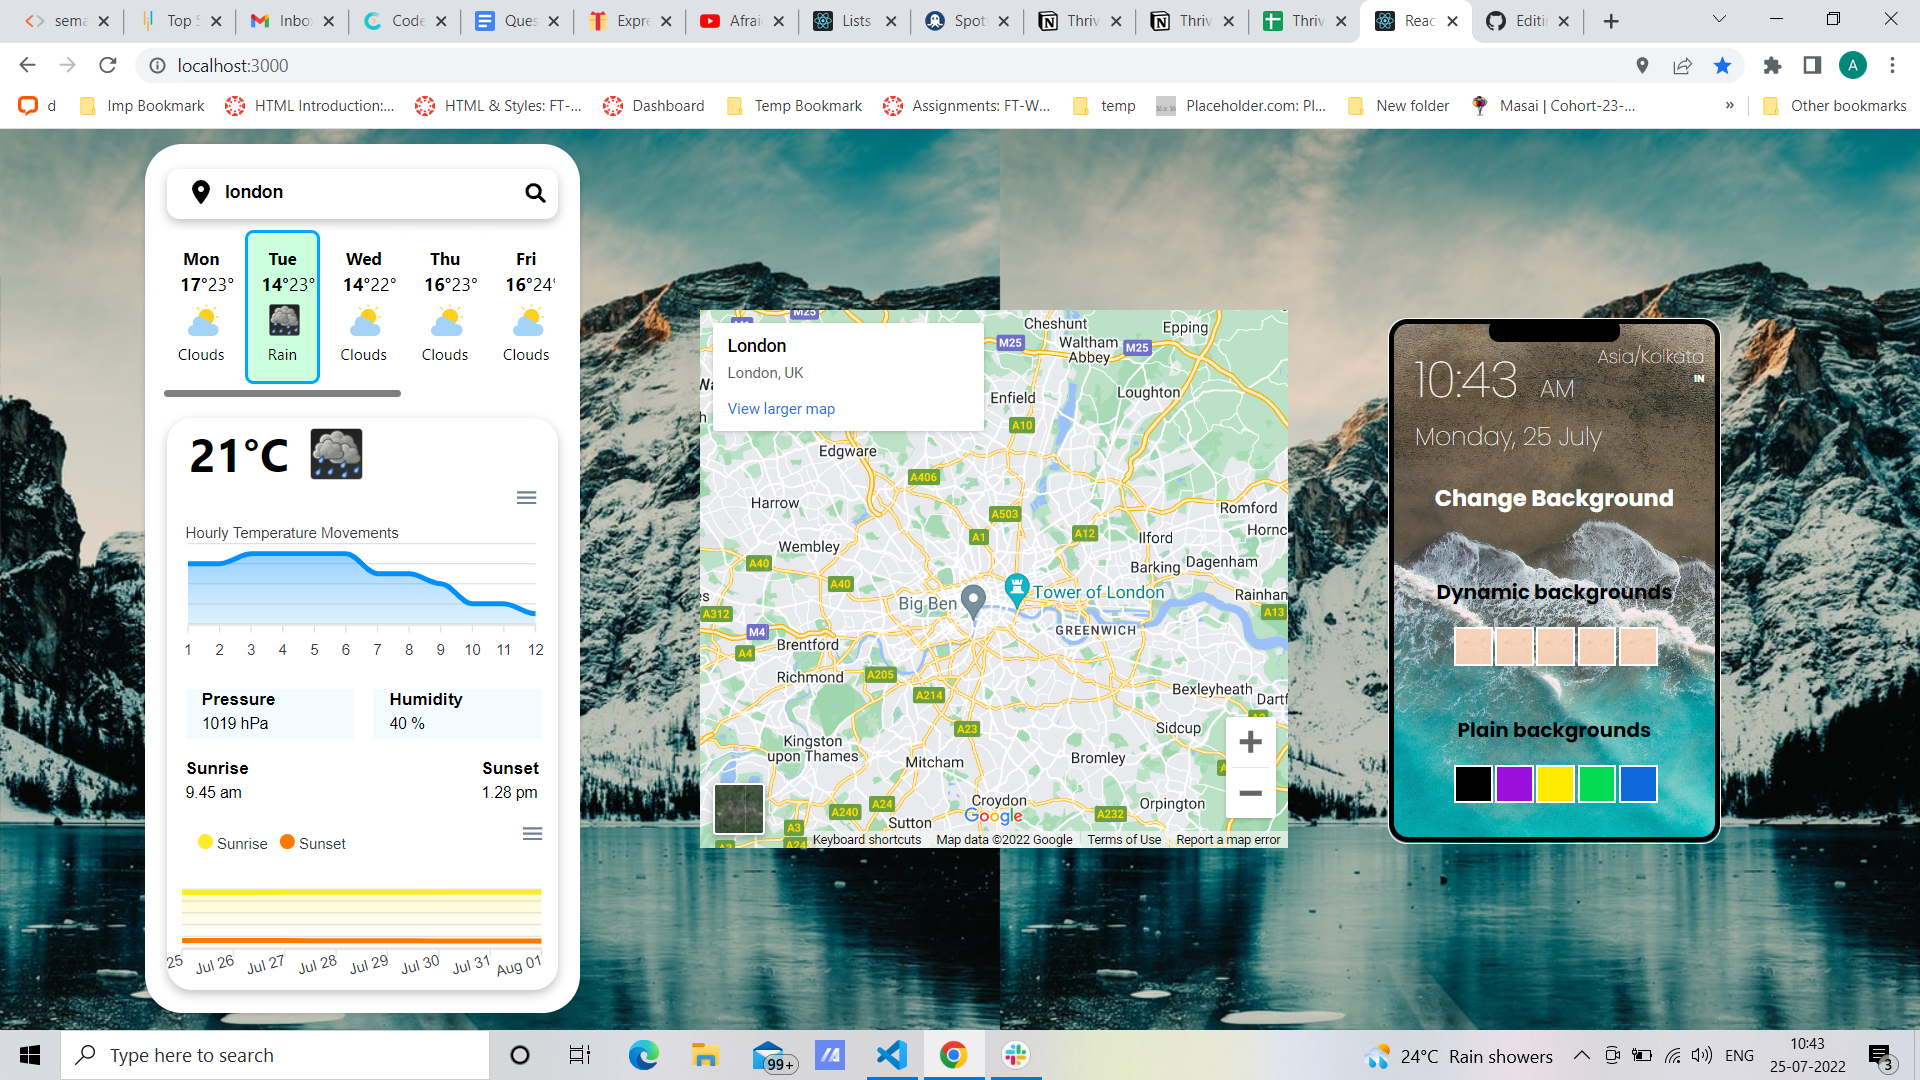Screen dimensions: 1920x1080
Task: Zoom in on the Google map
Action: pyautogui.click(x=1250, y=742)
